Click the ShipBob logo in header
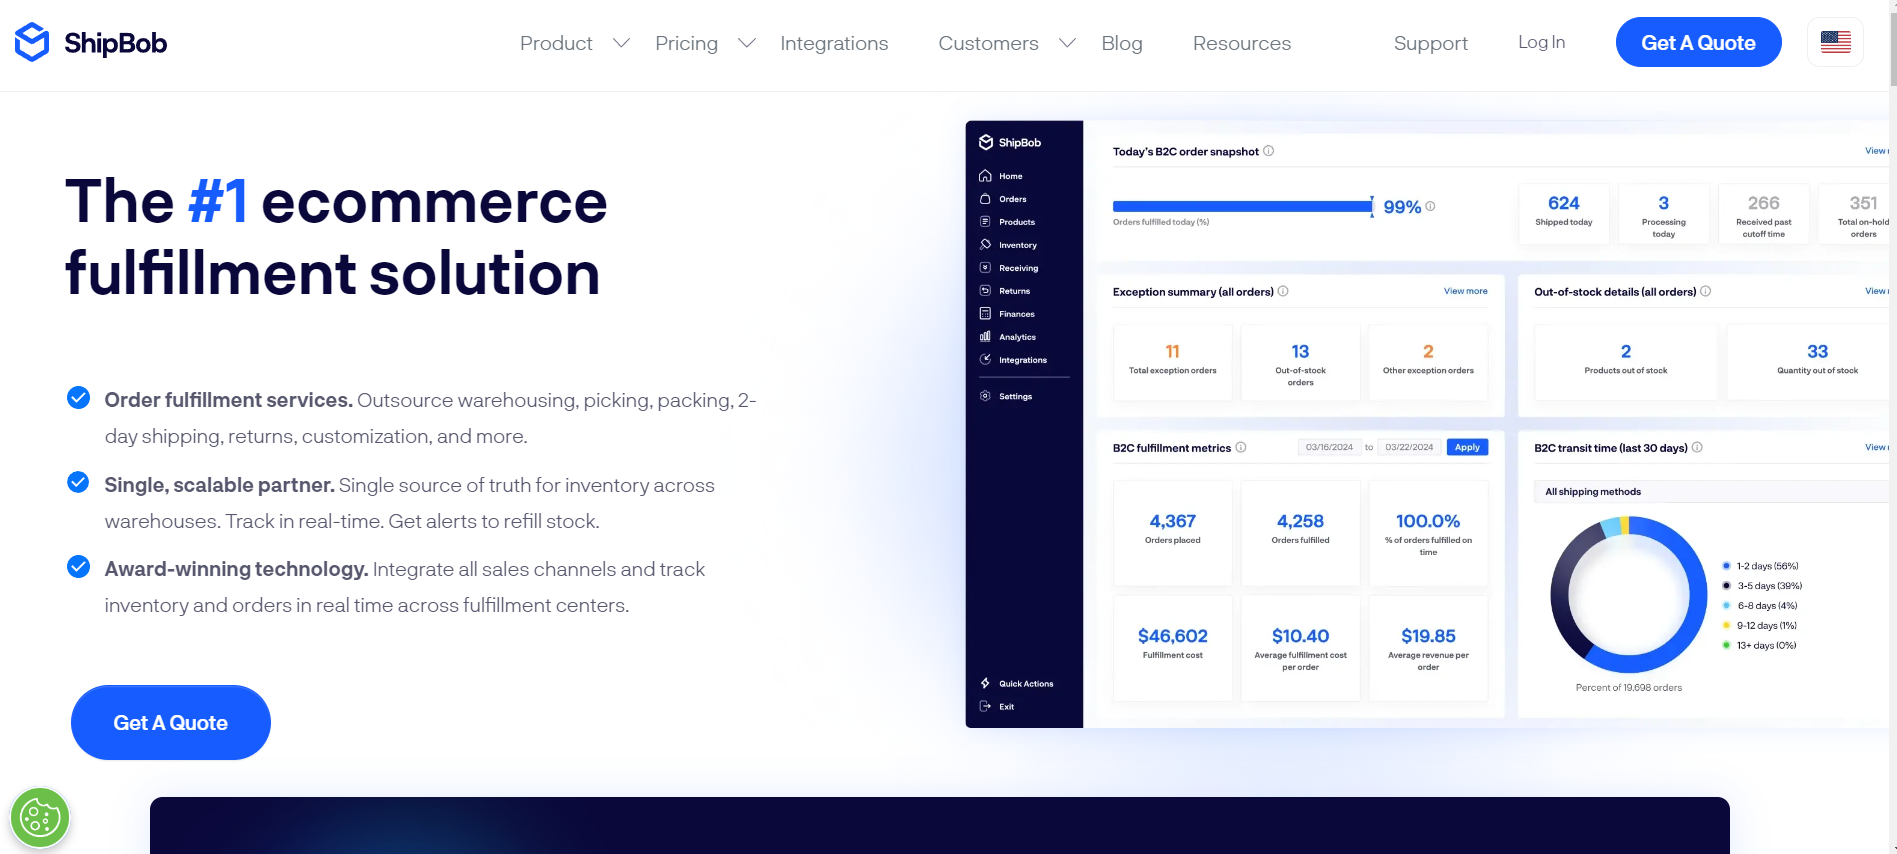Image resolution: width=1897 pixels, height=854 pixels. click(x=90, y=42)
